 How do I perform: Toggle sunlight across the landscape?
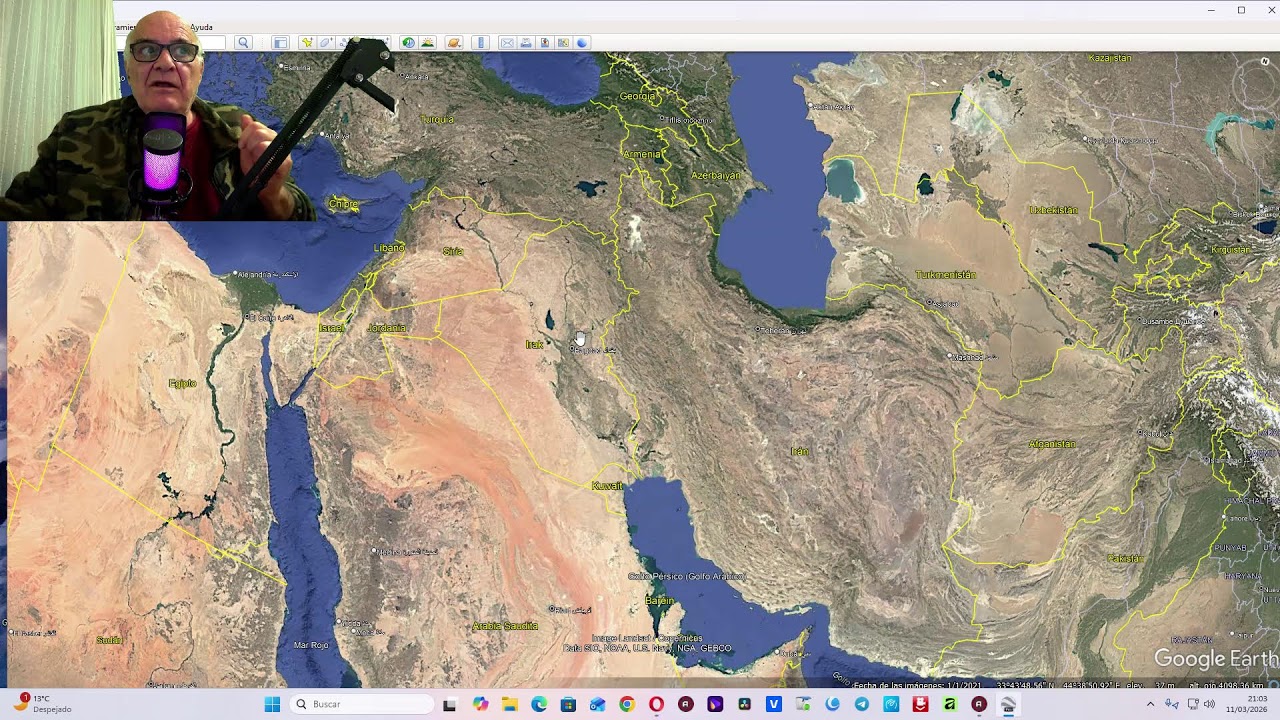click(427, 42)
